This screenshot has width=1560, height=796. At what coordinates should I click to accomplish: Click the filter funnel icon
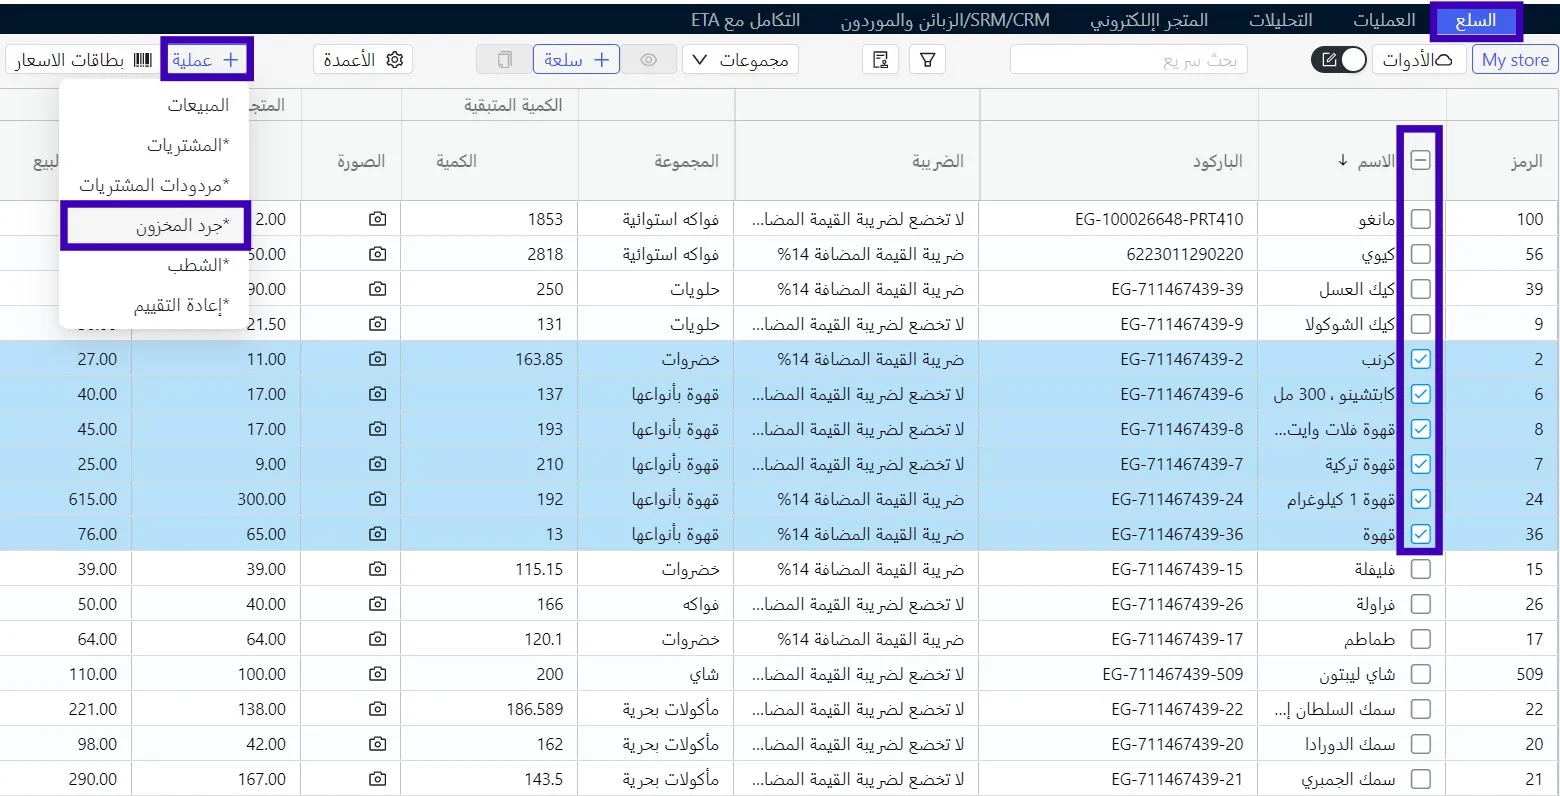(927, 60)
